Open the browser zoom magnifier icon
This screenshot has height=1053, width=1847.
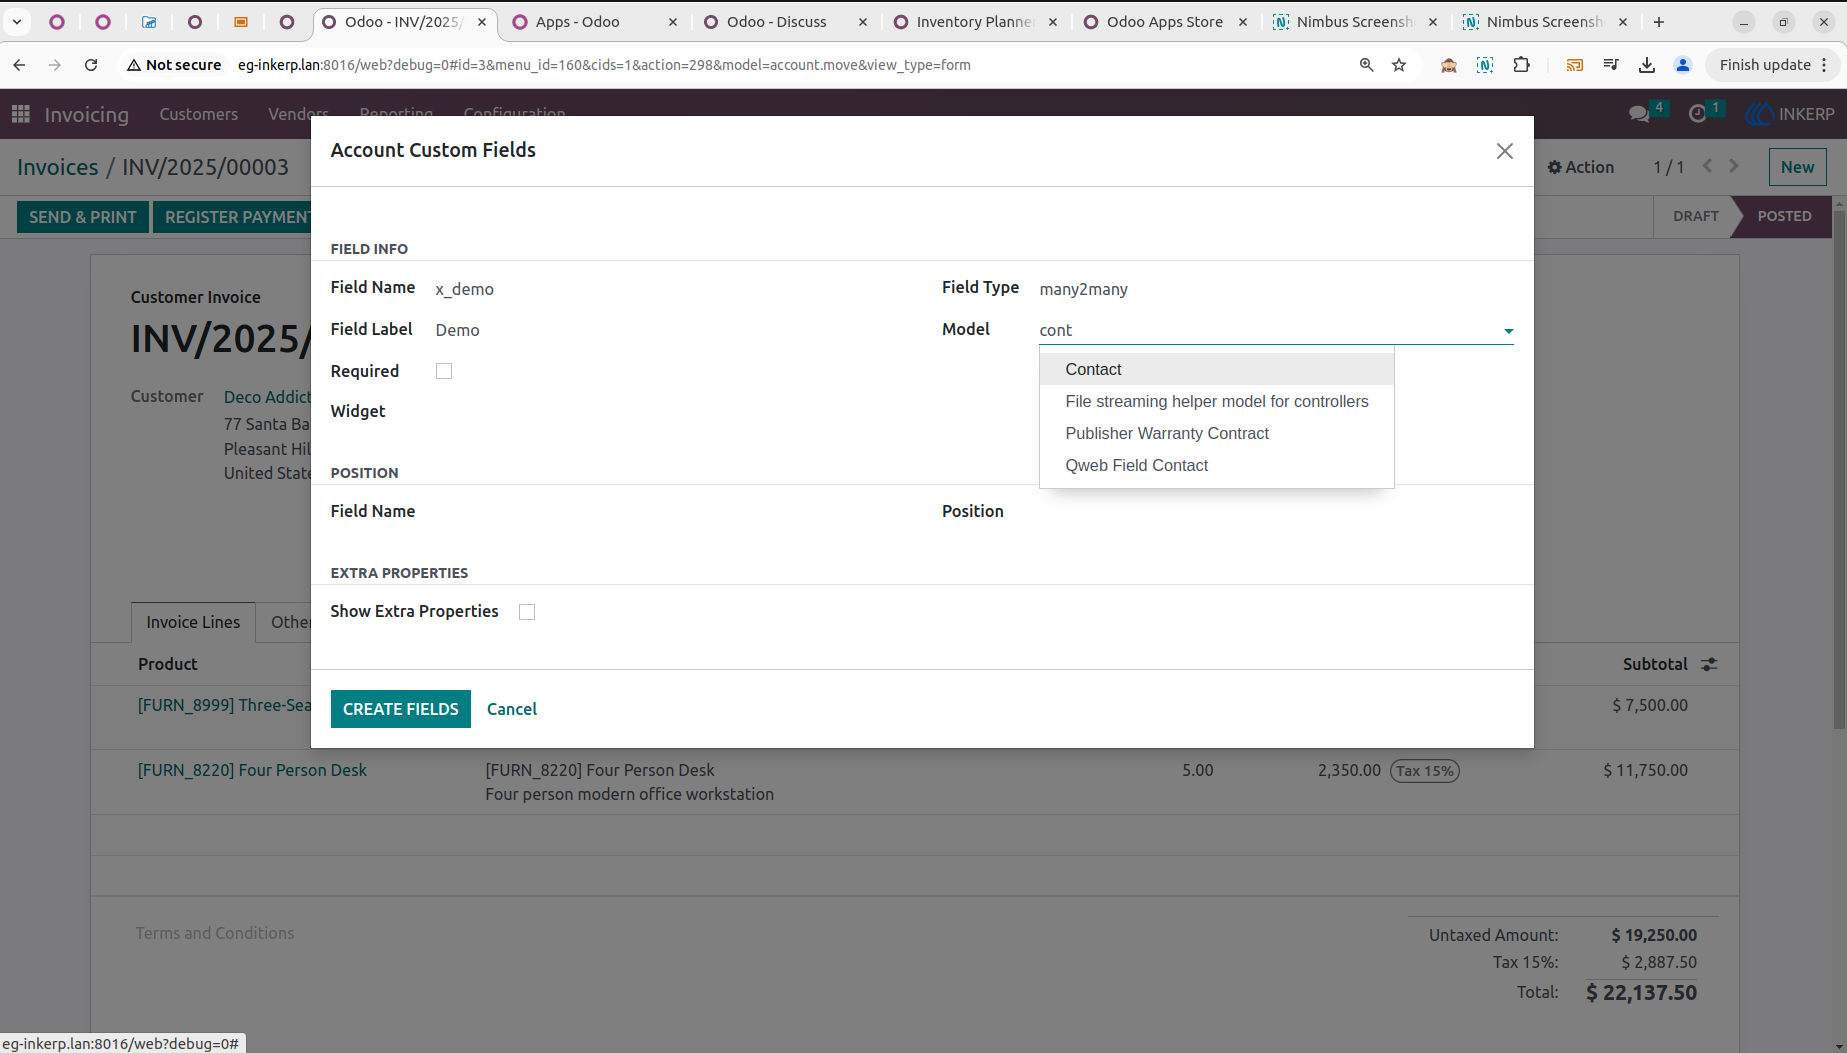[x=1366, y=65]
